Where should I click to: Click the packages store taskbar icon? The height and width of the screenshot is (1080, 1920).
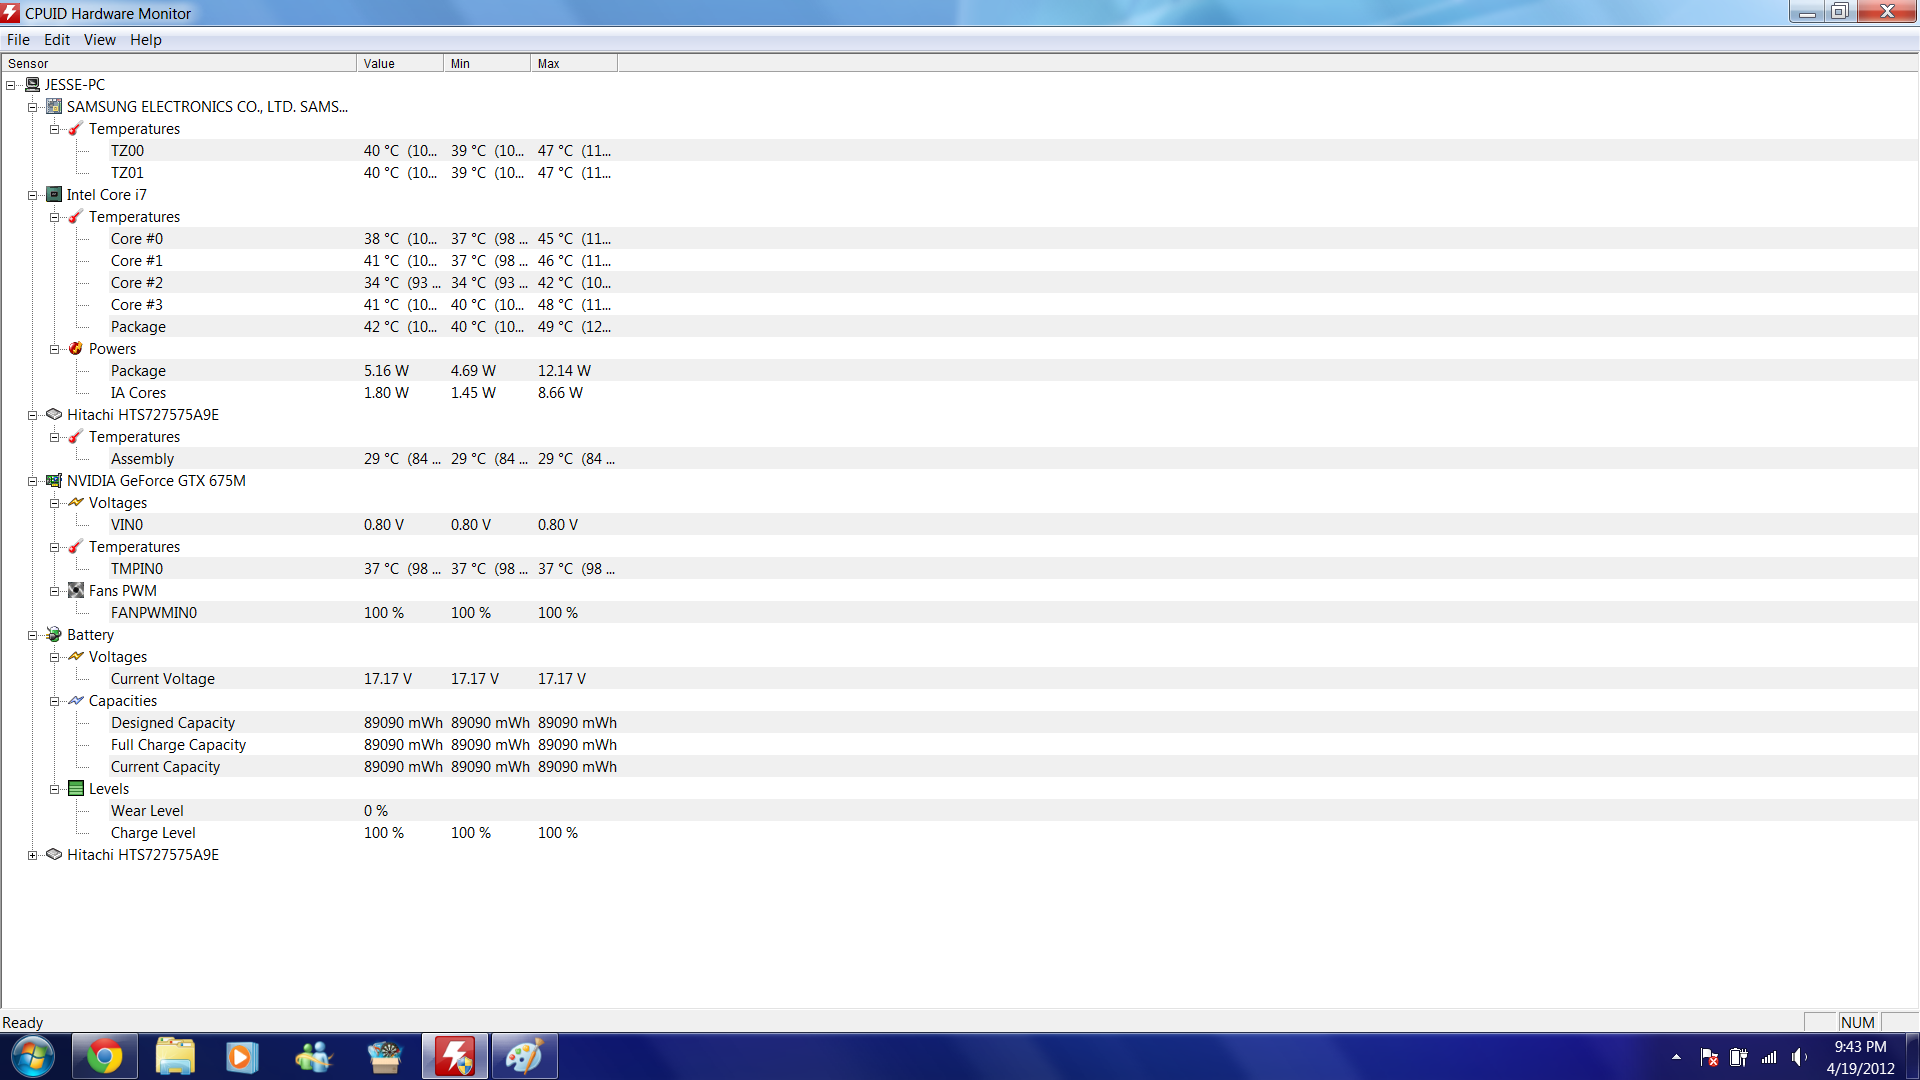click(384, 1057)
